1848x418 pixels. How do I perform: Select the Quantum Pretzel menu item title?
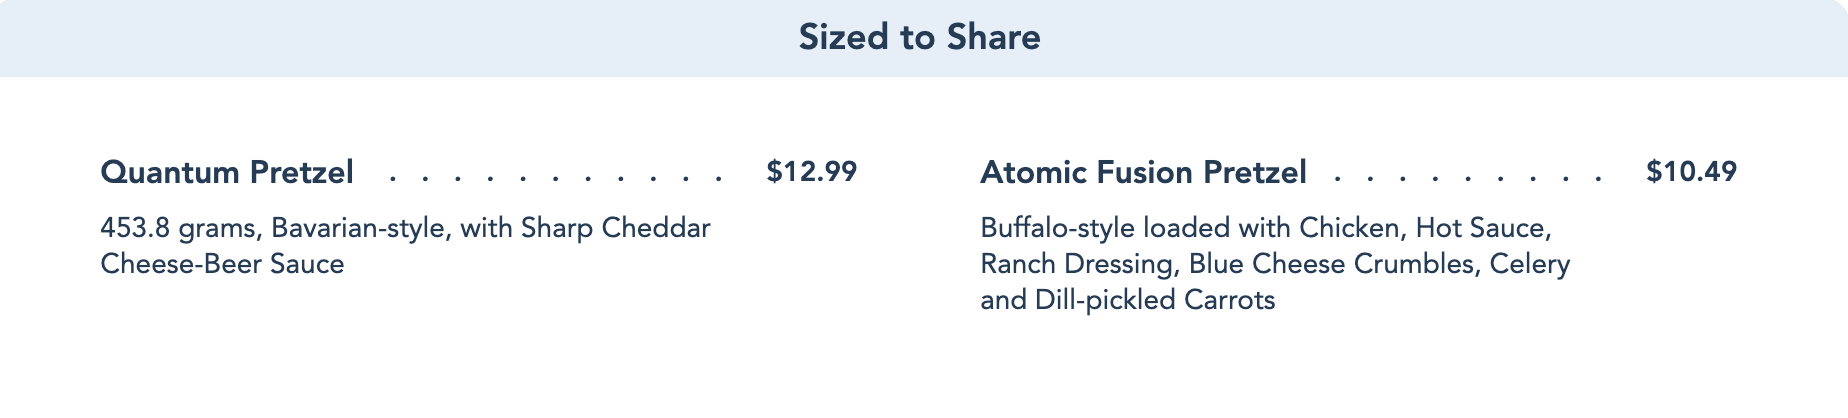227,172
